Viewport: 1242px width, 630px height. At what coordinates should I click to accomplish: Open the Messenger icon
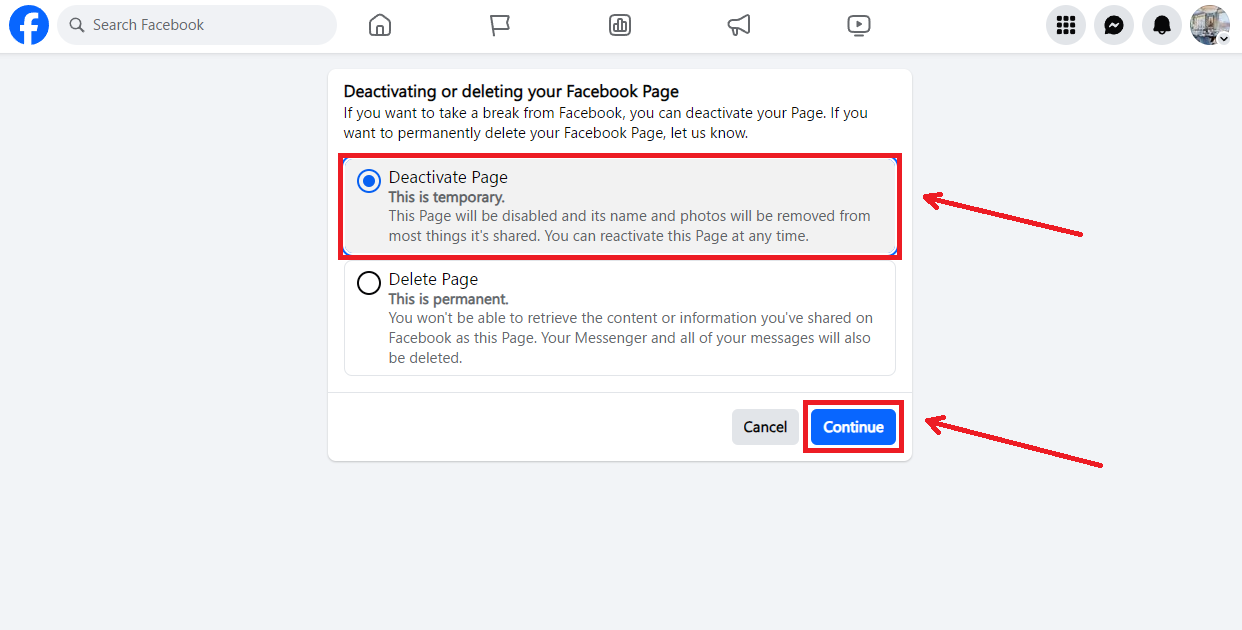coord(1114,25)
